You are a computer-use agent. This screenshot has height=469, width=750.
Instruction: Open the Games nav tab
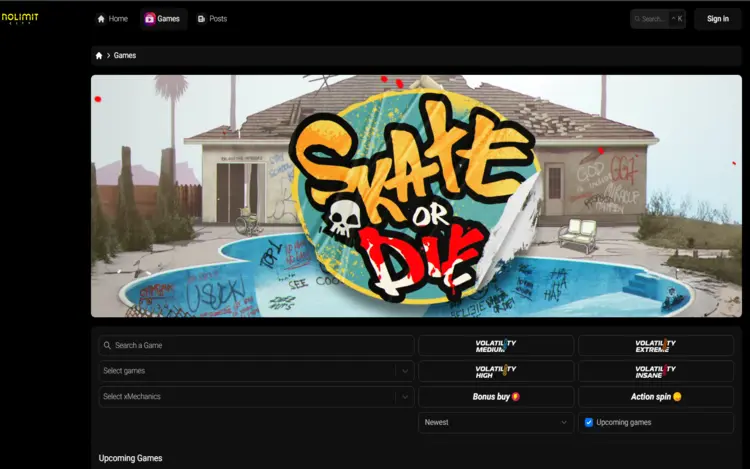163,19
